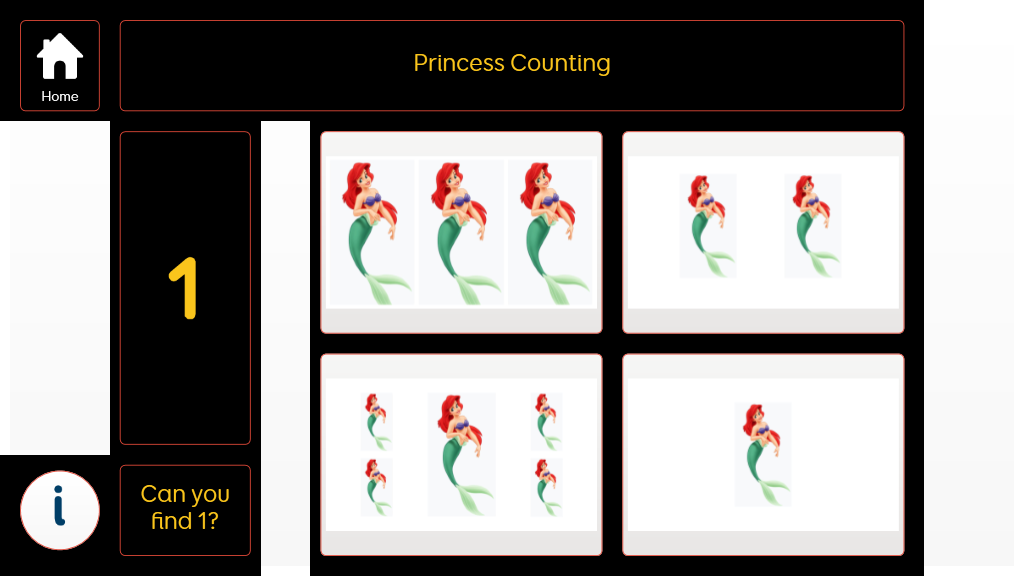This screenshot has height=576, width=1024.
Task: Select the card with five mermaids
Action: [x=461, y=455]
